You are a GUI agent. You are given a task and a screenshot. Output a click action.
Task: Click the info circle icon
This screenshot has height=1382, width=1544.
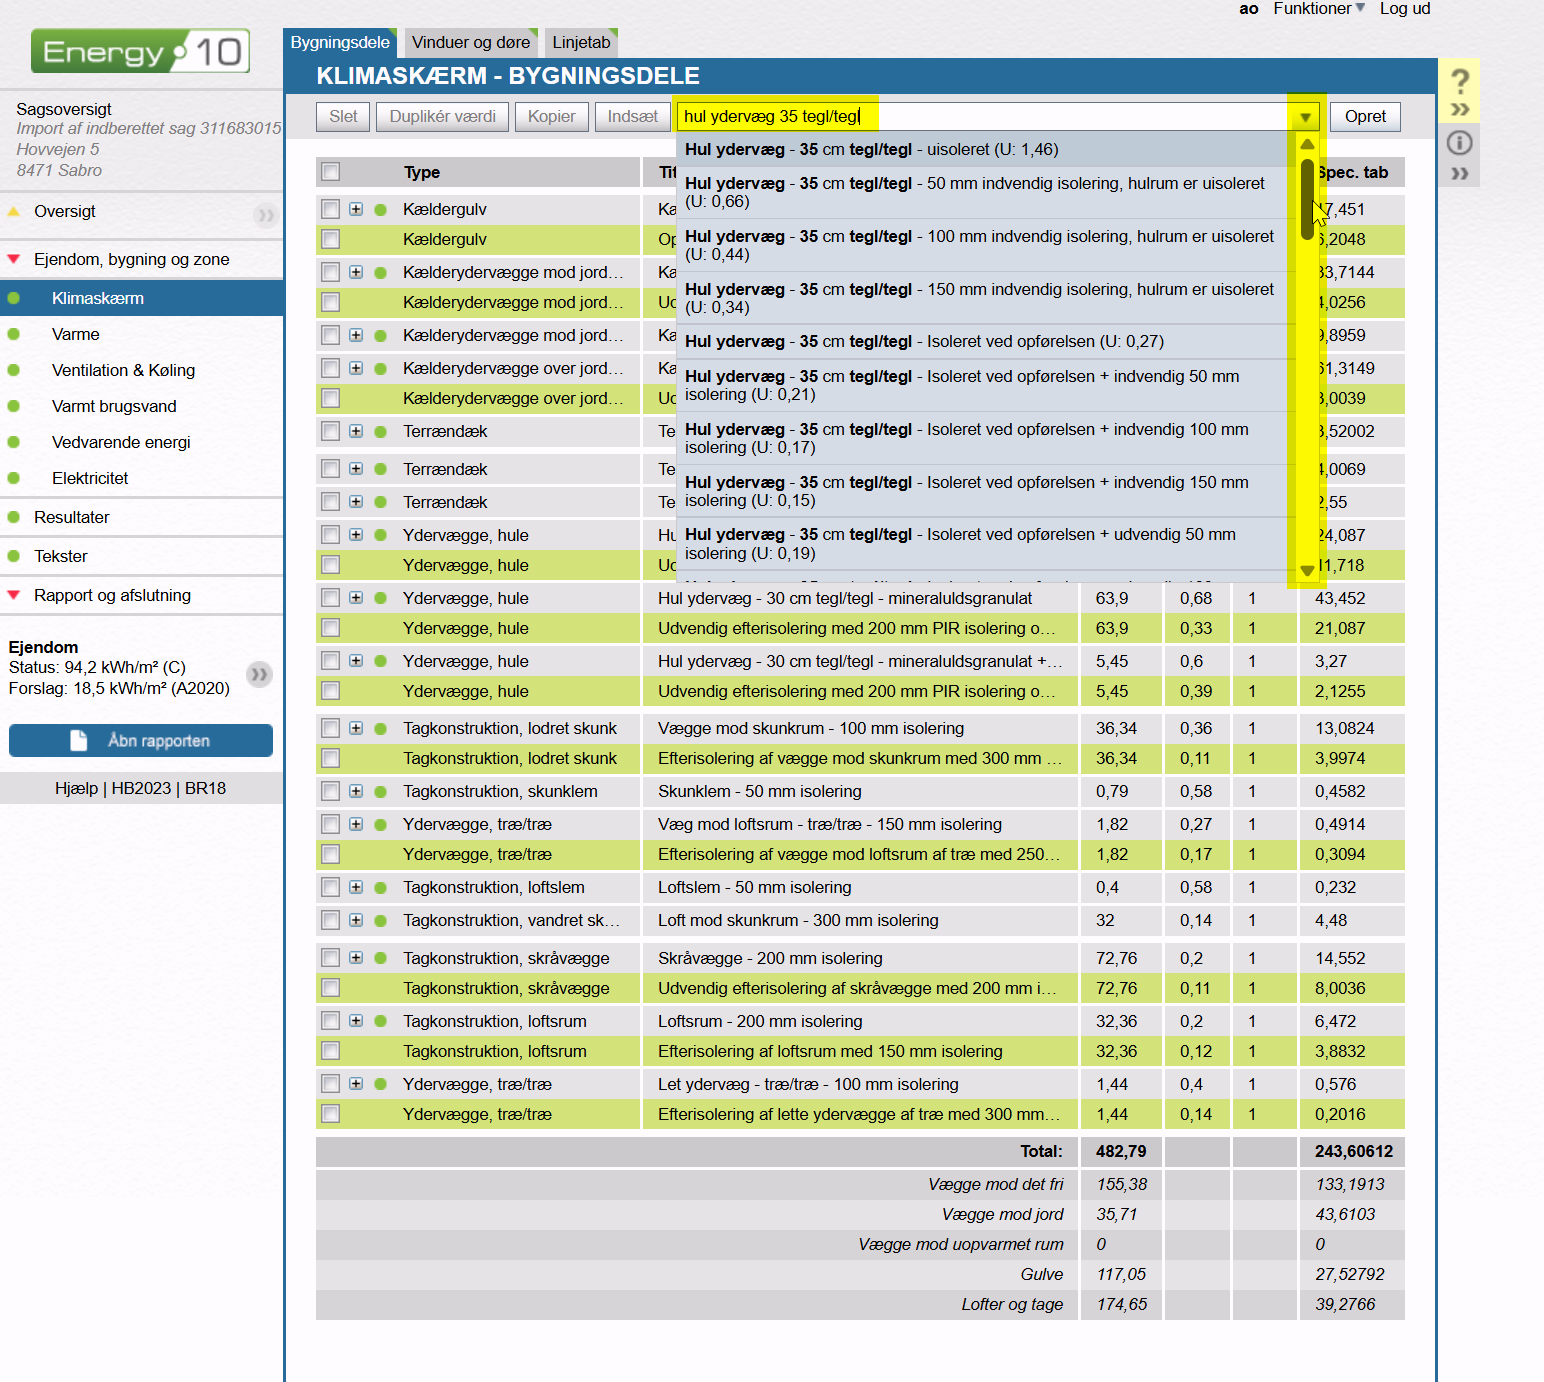coord(1460,143)
